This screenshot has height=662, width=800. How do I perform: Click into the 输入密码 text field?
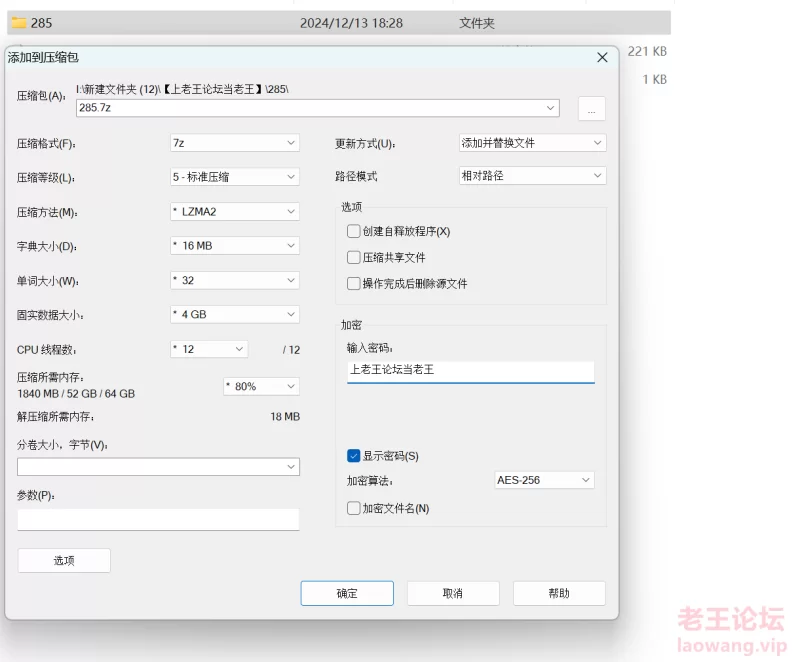[x=470, y=370]
